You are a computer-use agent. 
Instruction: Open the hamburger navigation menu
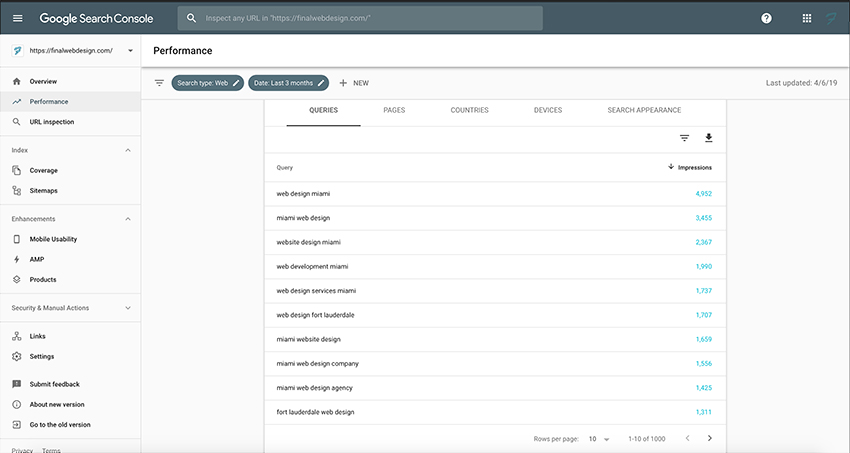tap(18, 18)
